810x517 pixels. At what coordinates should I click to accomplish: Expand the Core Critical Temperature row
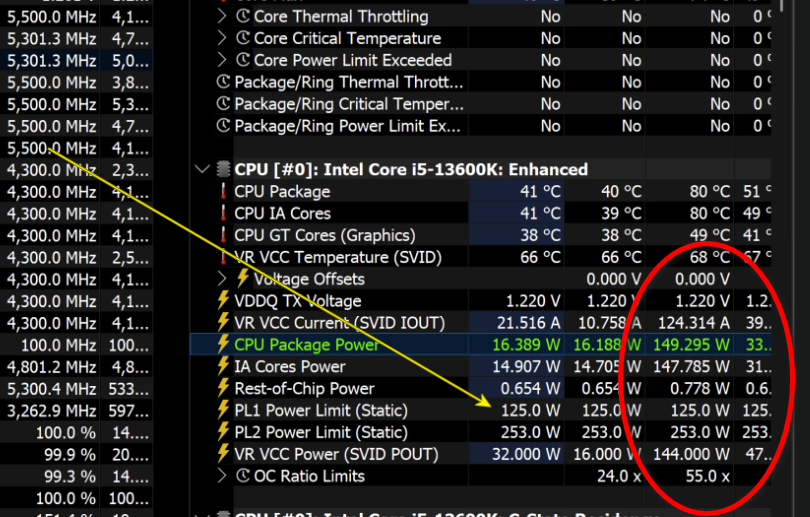pos(222,38)
